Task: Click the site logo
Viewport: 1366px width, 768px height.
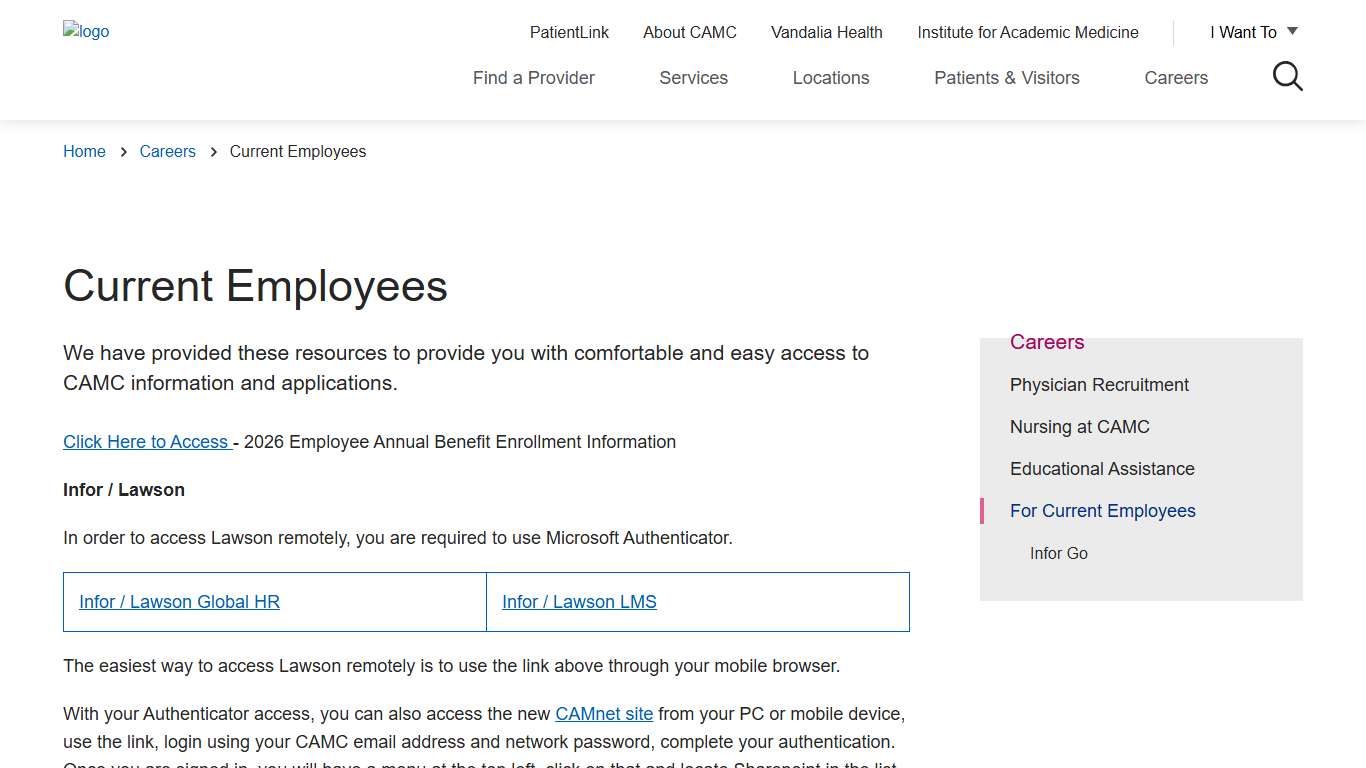Action: click(86, 31)
